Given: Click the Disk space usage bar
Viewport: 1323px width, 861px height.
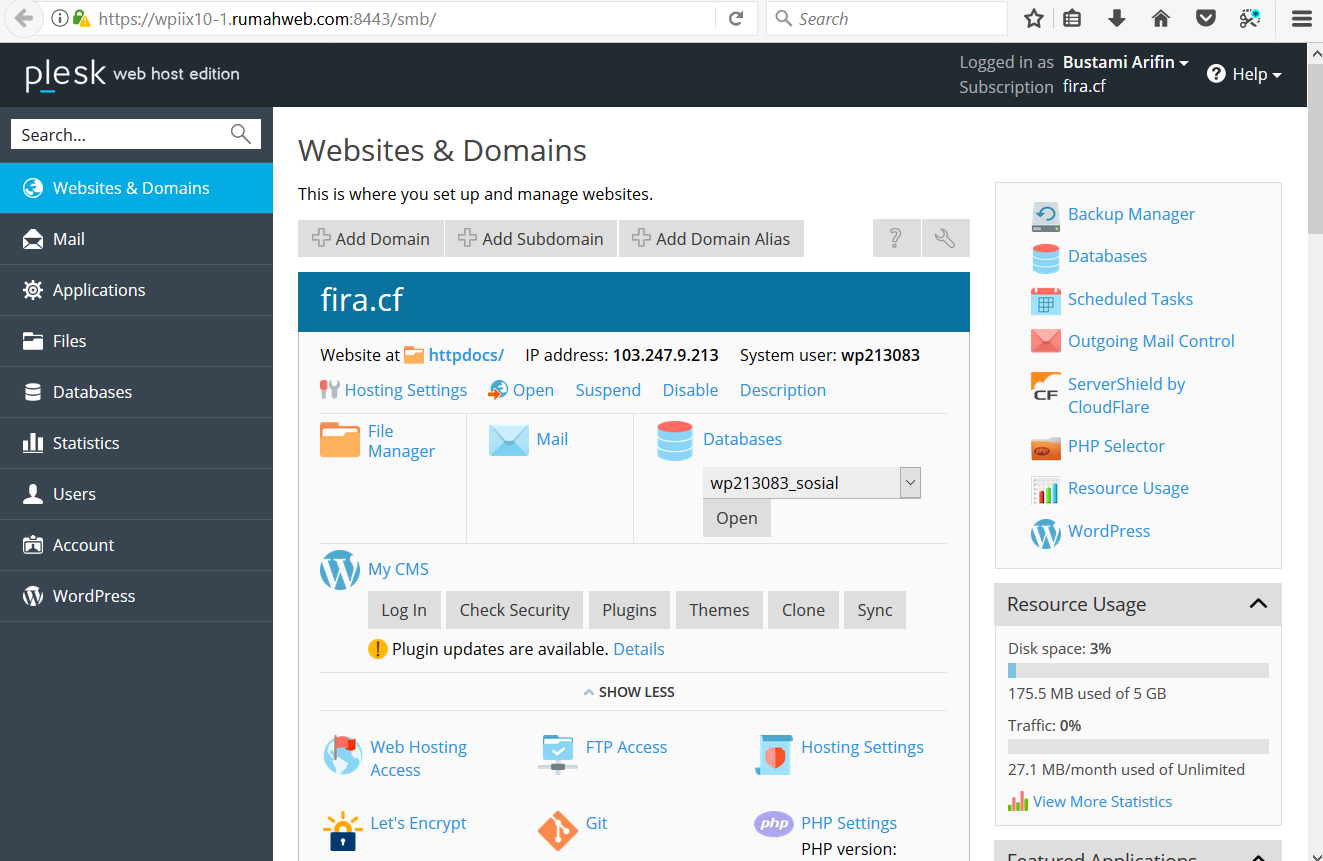Looking at the screenshot, I should (1137, 670).
